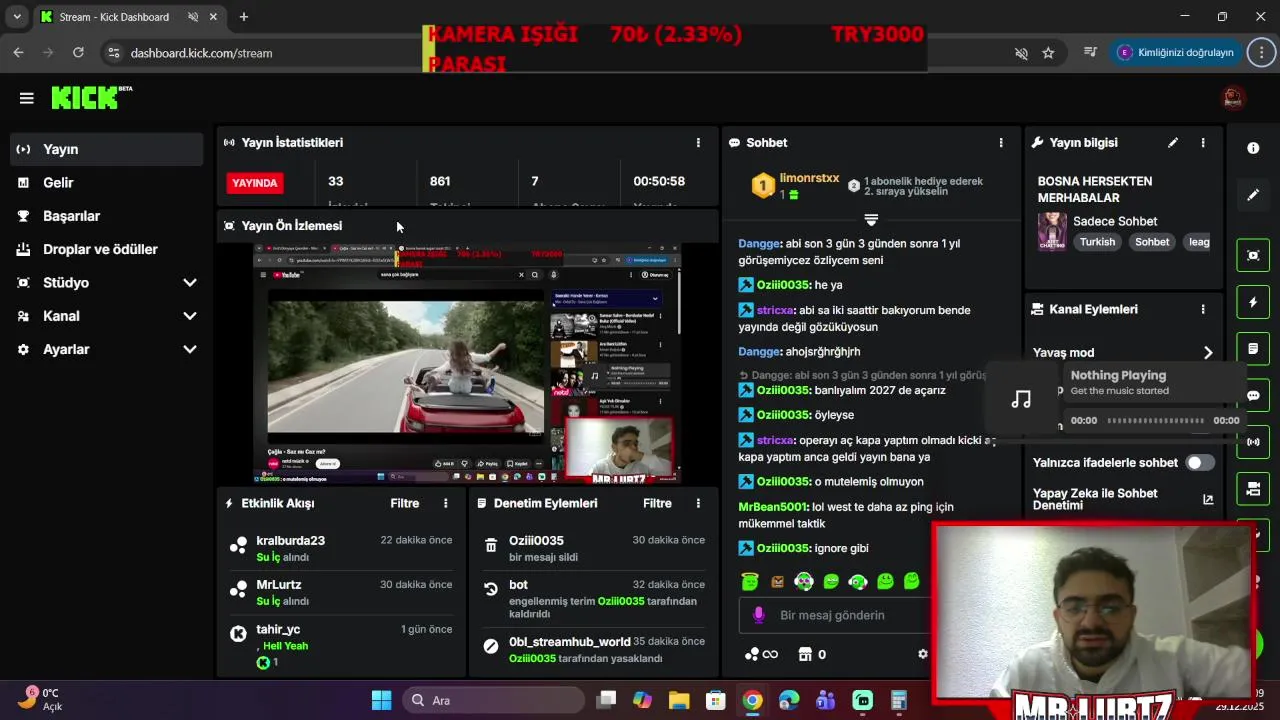Click the YAYINDA live badge
Viewport: 1280px width, 720px height.
pos(255,183)
